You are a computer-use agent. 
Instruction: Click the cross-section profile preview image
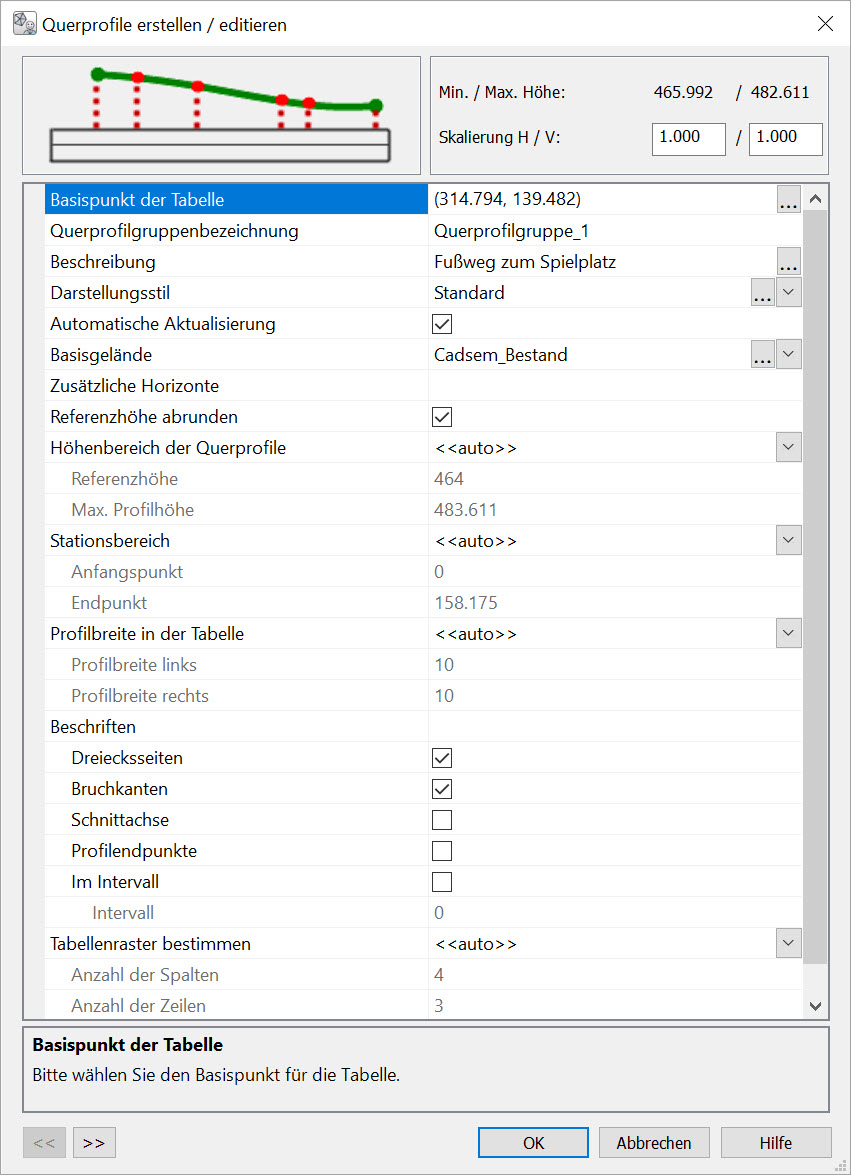(x=221, y=116)
